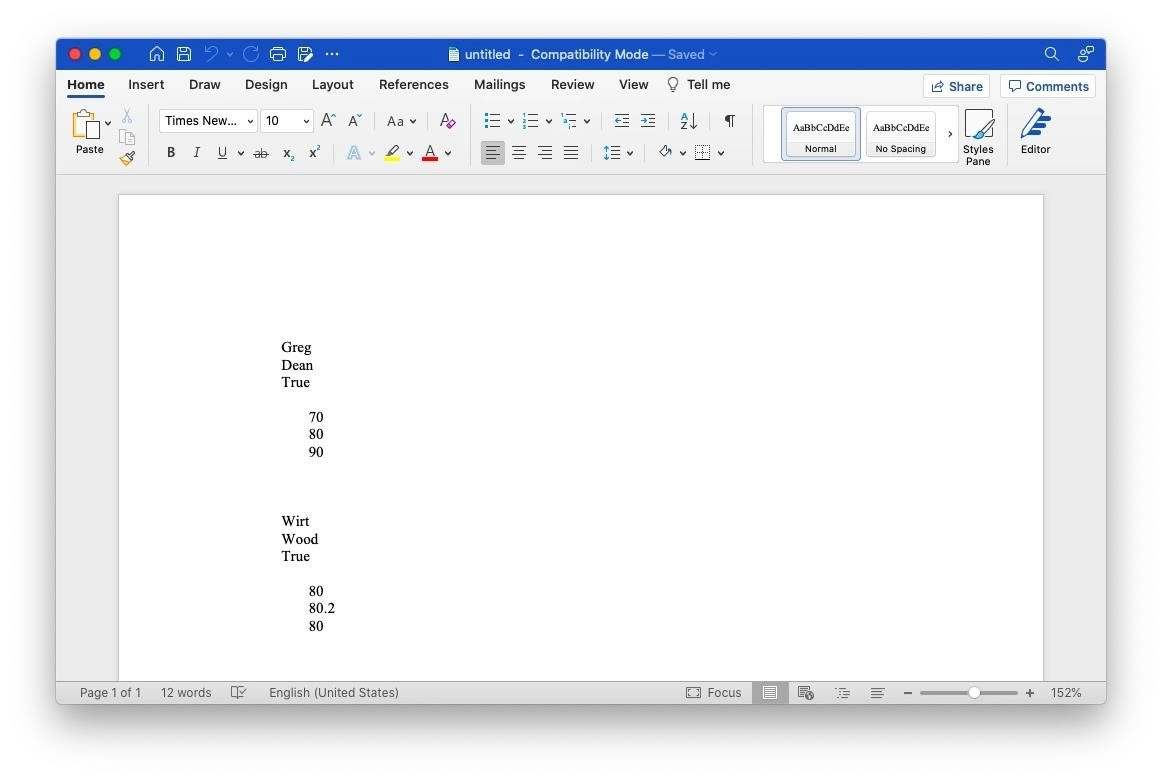Cut selection with scissors icon
Image resolution: width=1162 pixels, height=778 pixels.
click(x=127, y=116)
